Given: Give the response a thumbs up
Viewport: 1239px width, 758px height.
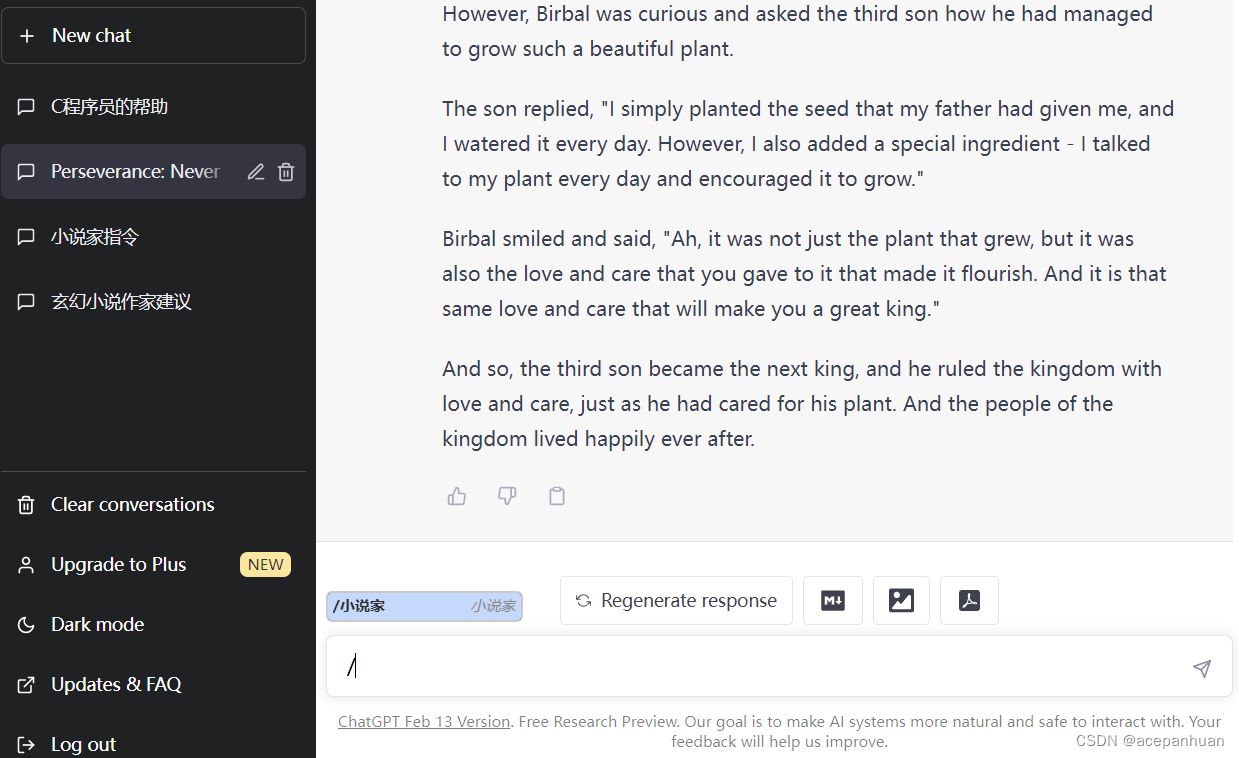Looking at the screenshot, I should click(457, 496).
